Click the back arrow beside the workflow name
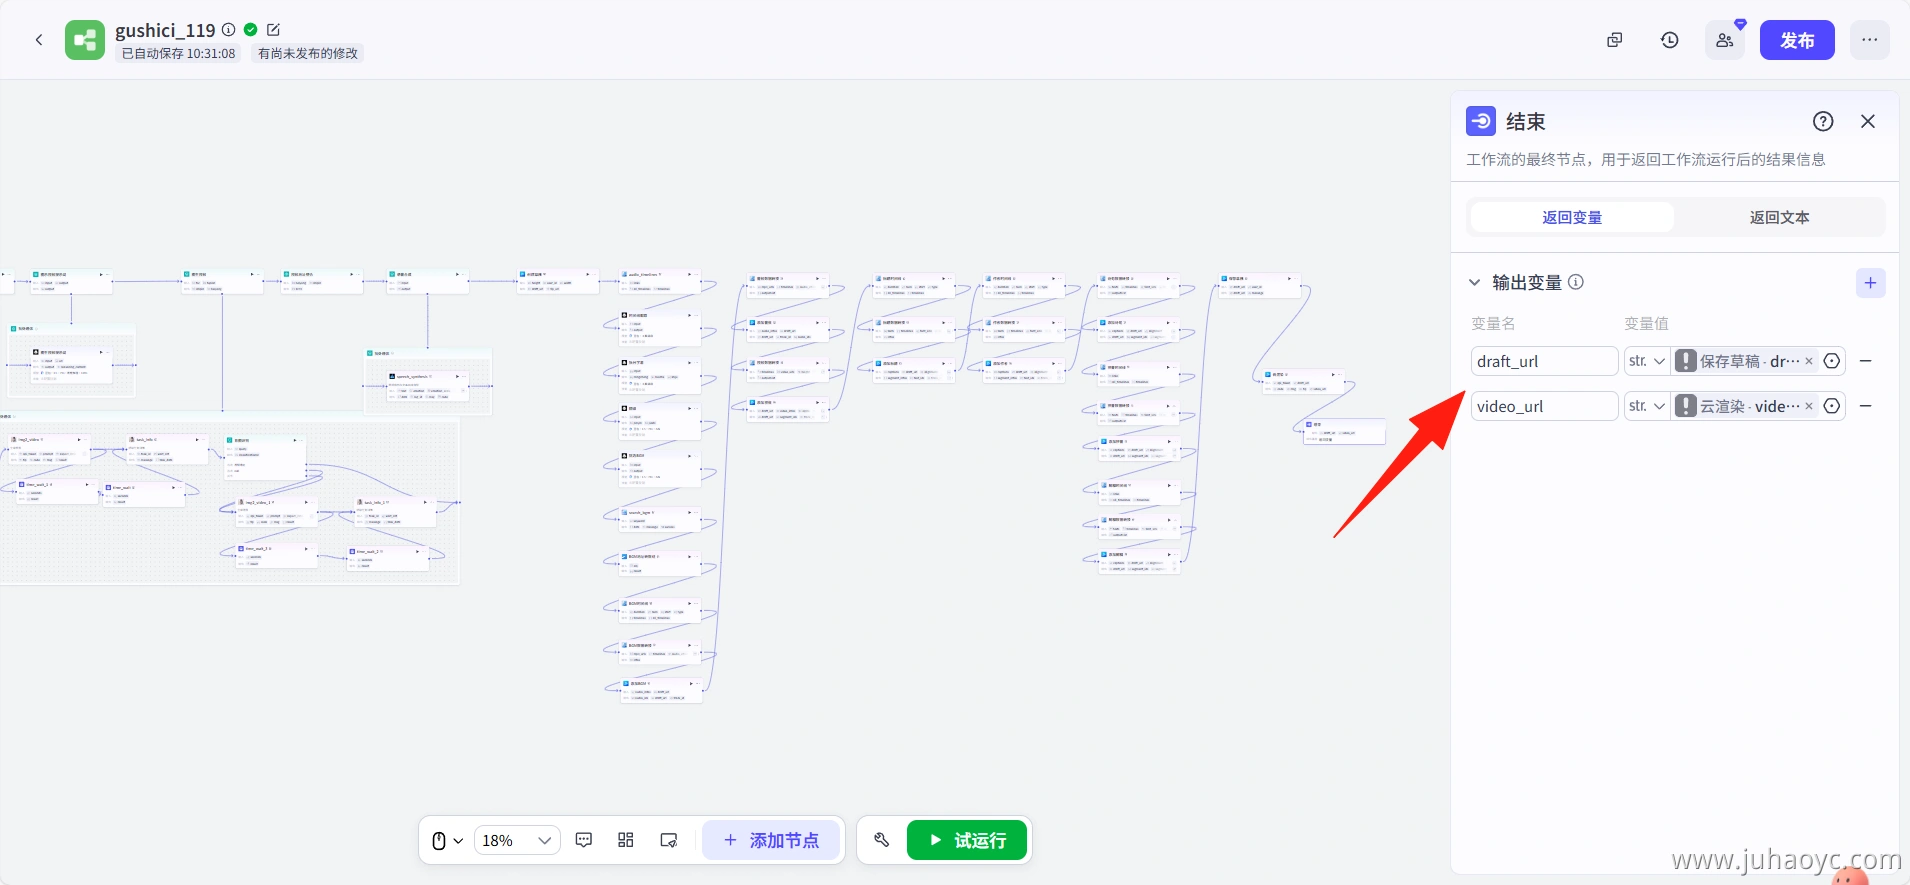This screenshot has height=885, width=1910. 39,40
